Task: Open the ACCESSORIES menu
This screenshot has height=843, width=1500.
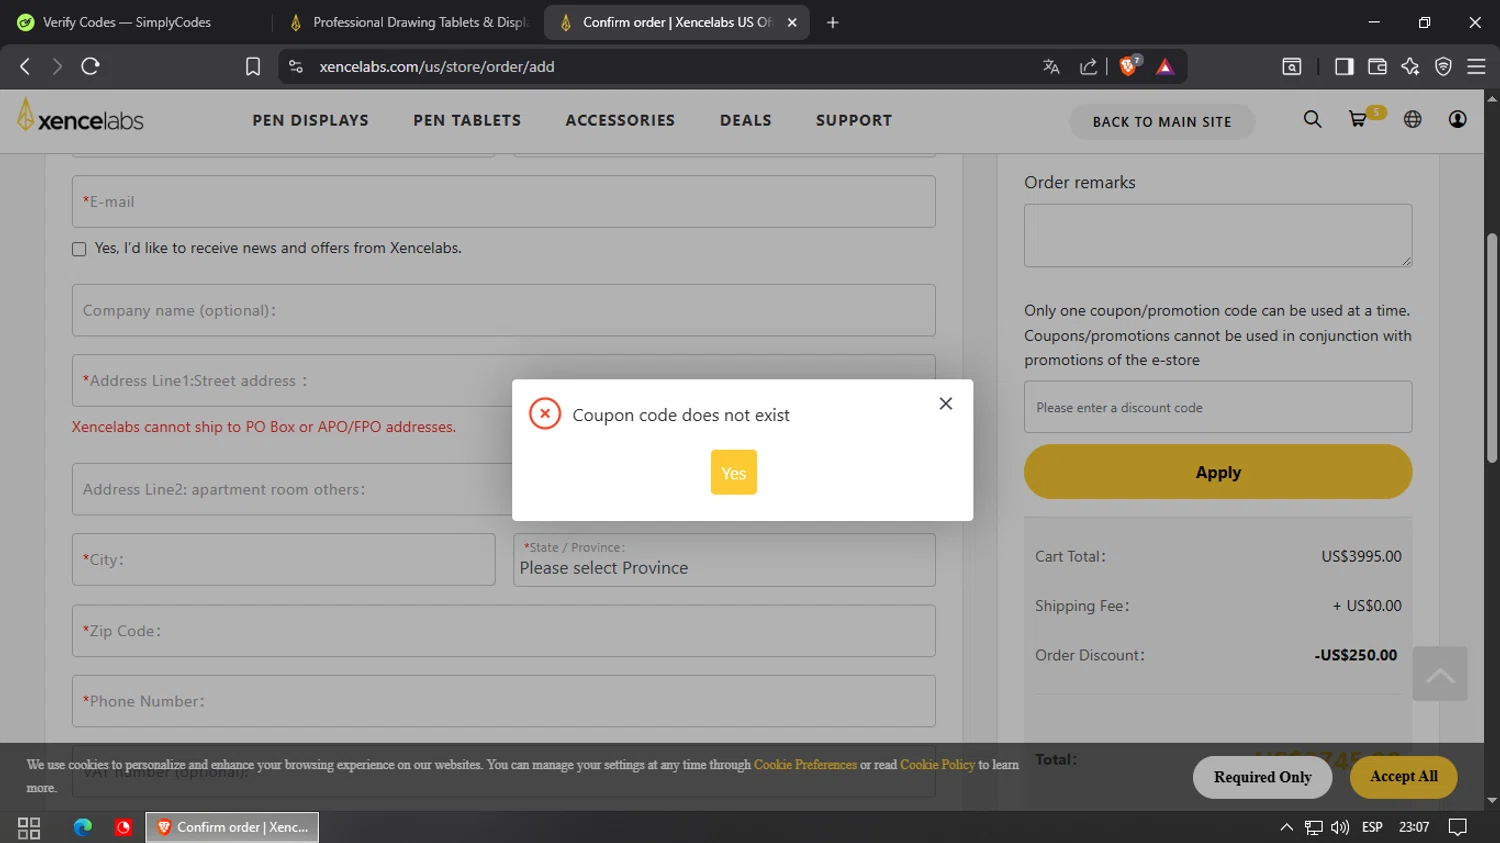Action: 620,120
